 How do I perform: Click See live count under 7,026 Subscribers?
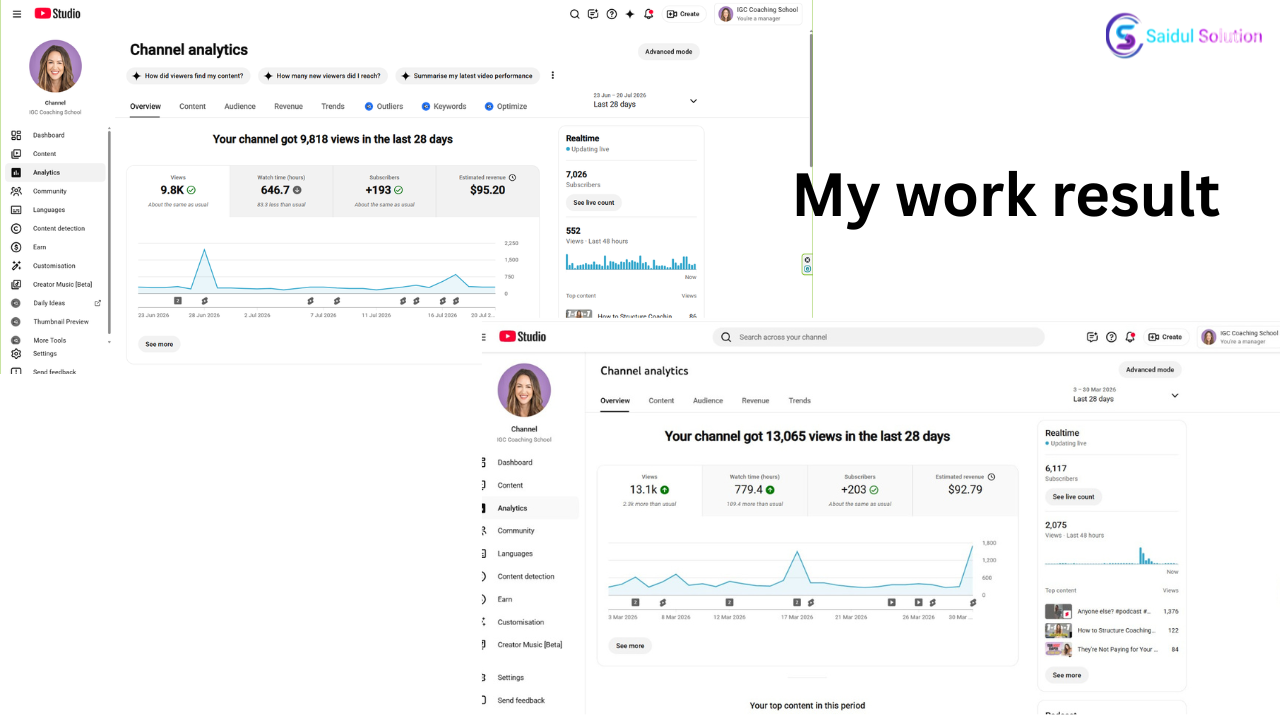pyautogui.click(x=594, y=203)
